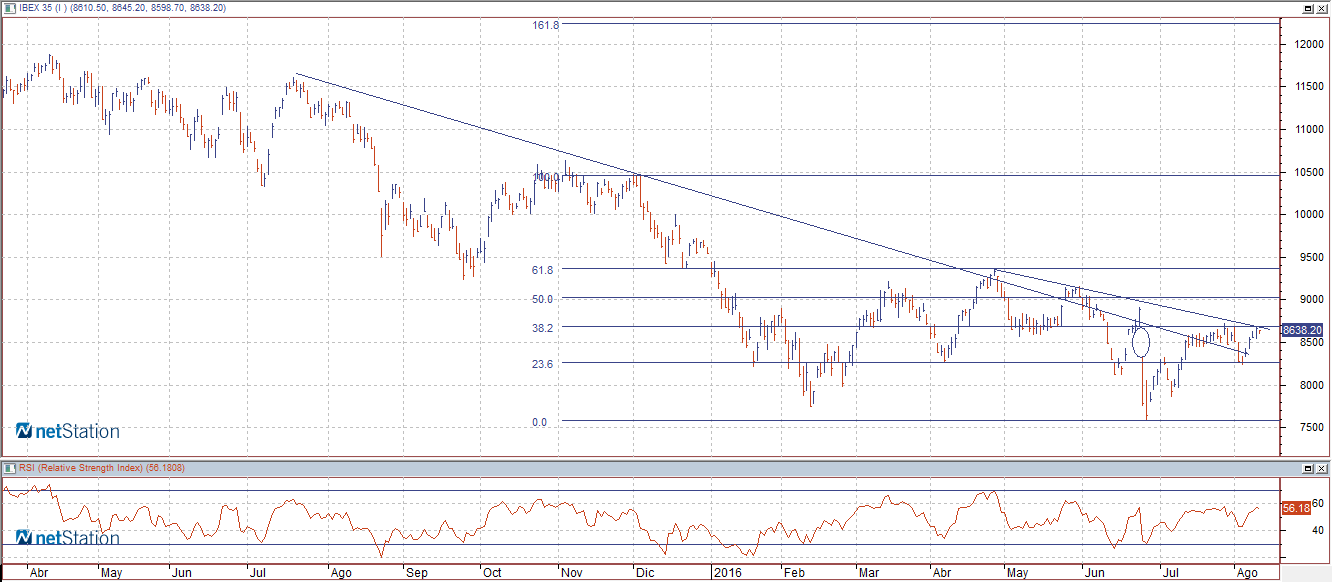Viewport: 1332px width, 582px height.
Task: Click the IBEX 35 chart icon in title bar
Action: (9, 7)
